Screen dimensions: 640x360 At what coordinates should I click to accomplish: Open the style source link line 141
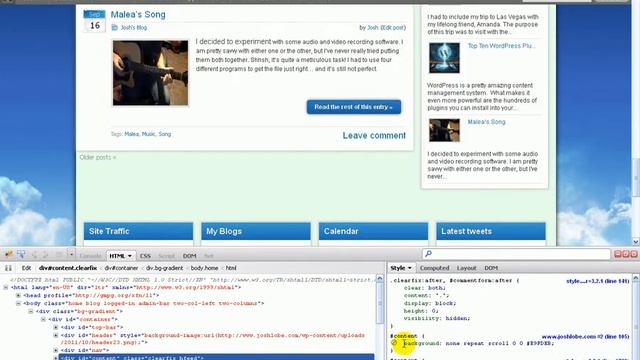point(597,281)
